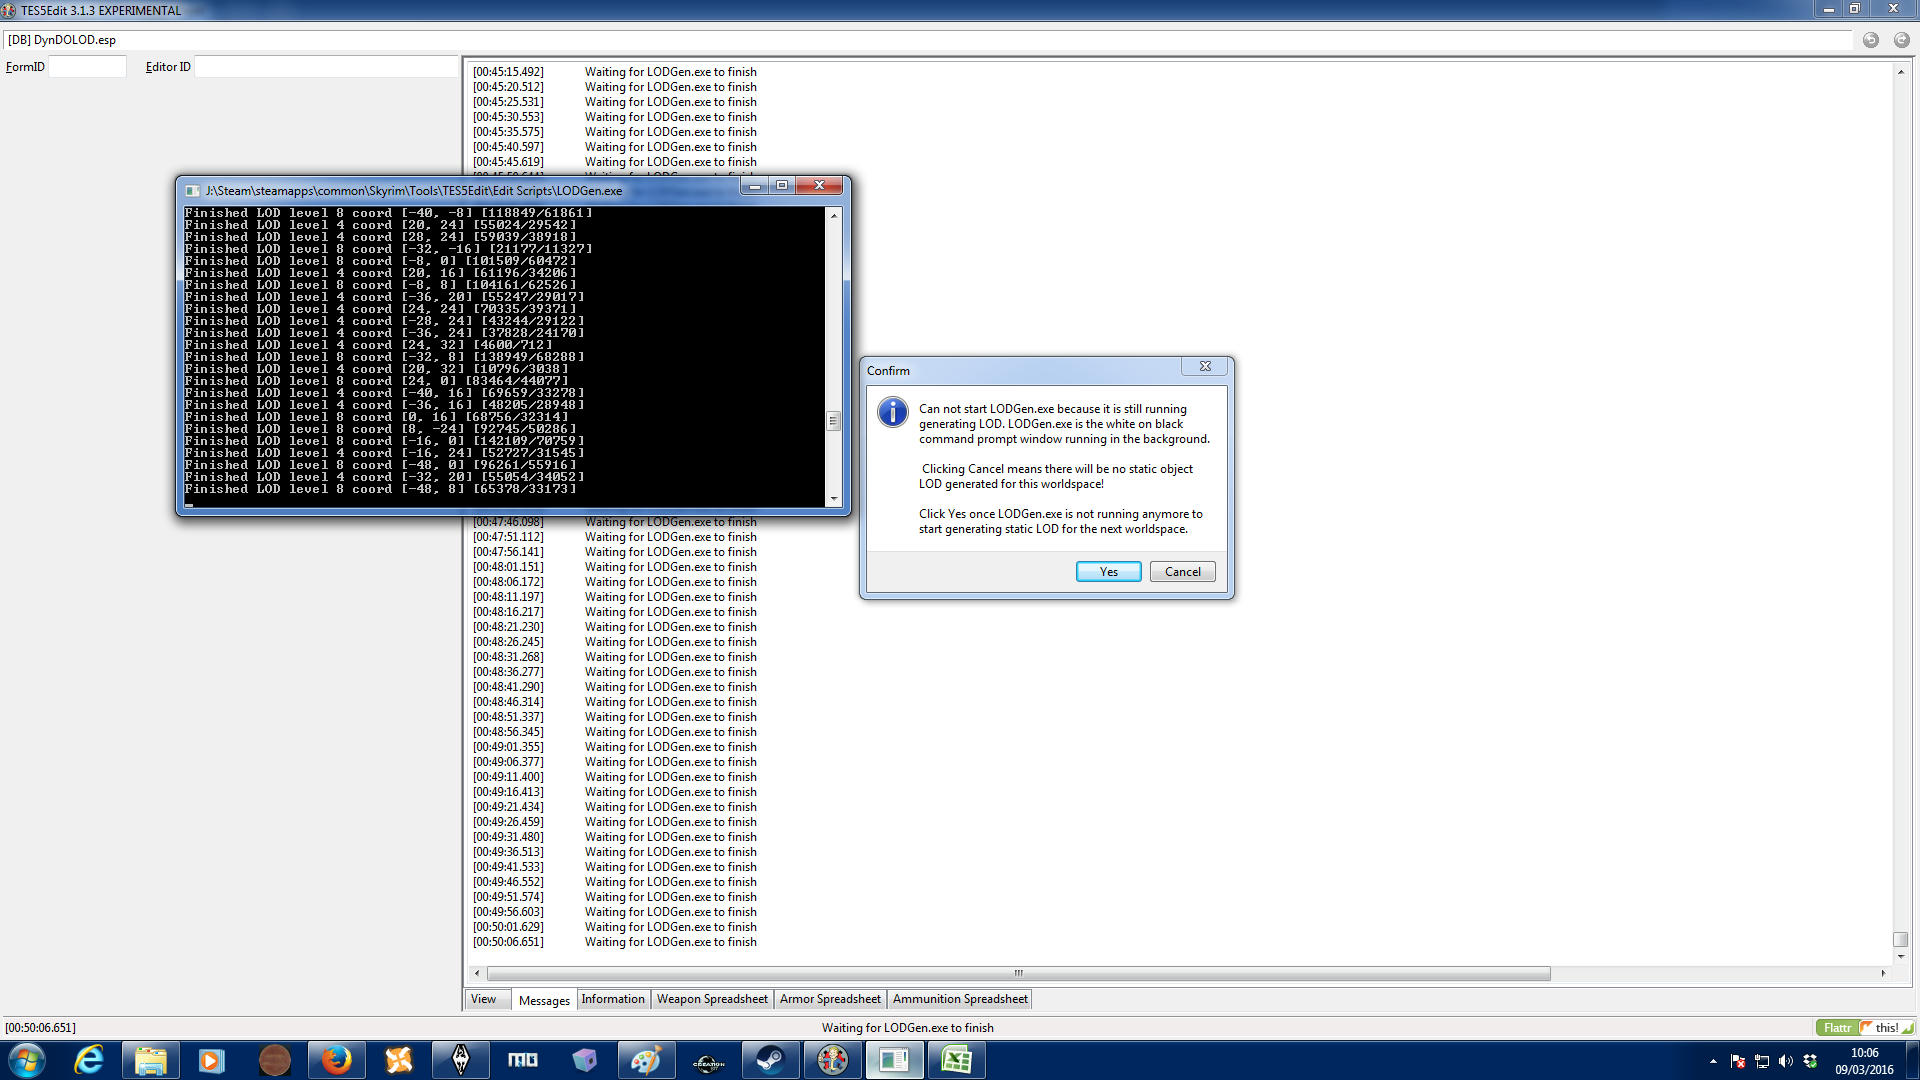Open the Skyrim logo taskbar icon
The image size is (1920, 1080).
click(x=460, y=1060)
